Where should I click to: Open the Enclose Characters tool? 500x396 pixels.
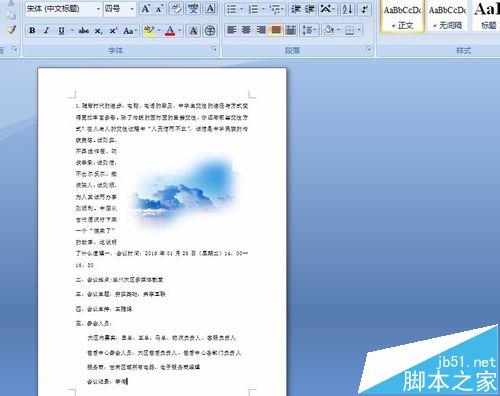(x=210, y=31)
